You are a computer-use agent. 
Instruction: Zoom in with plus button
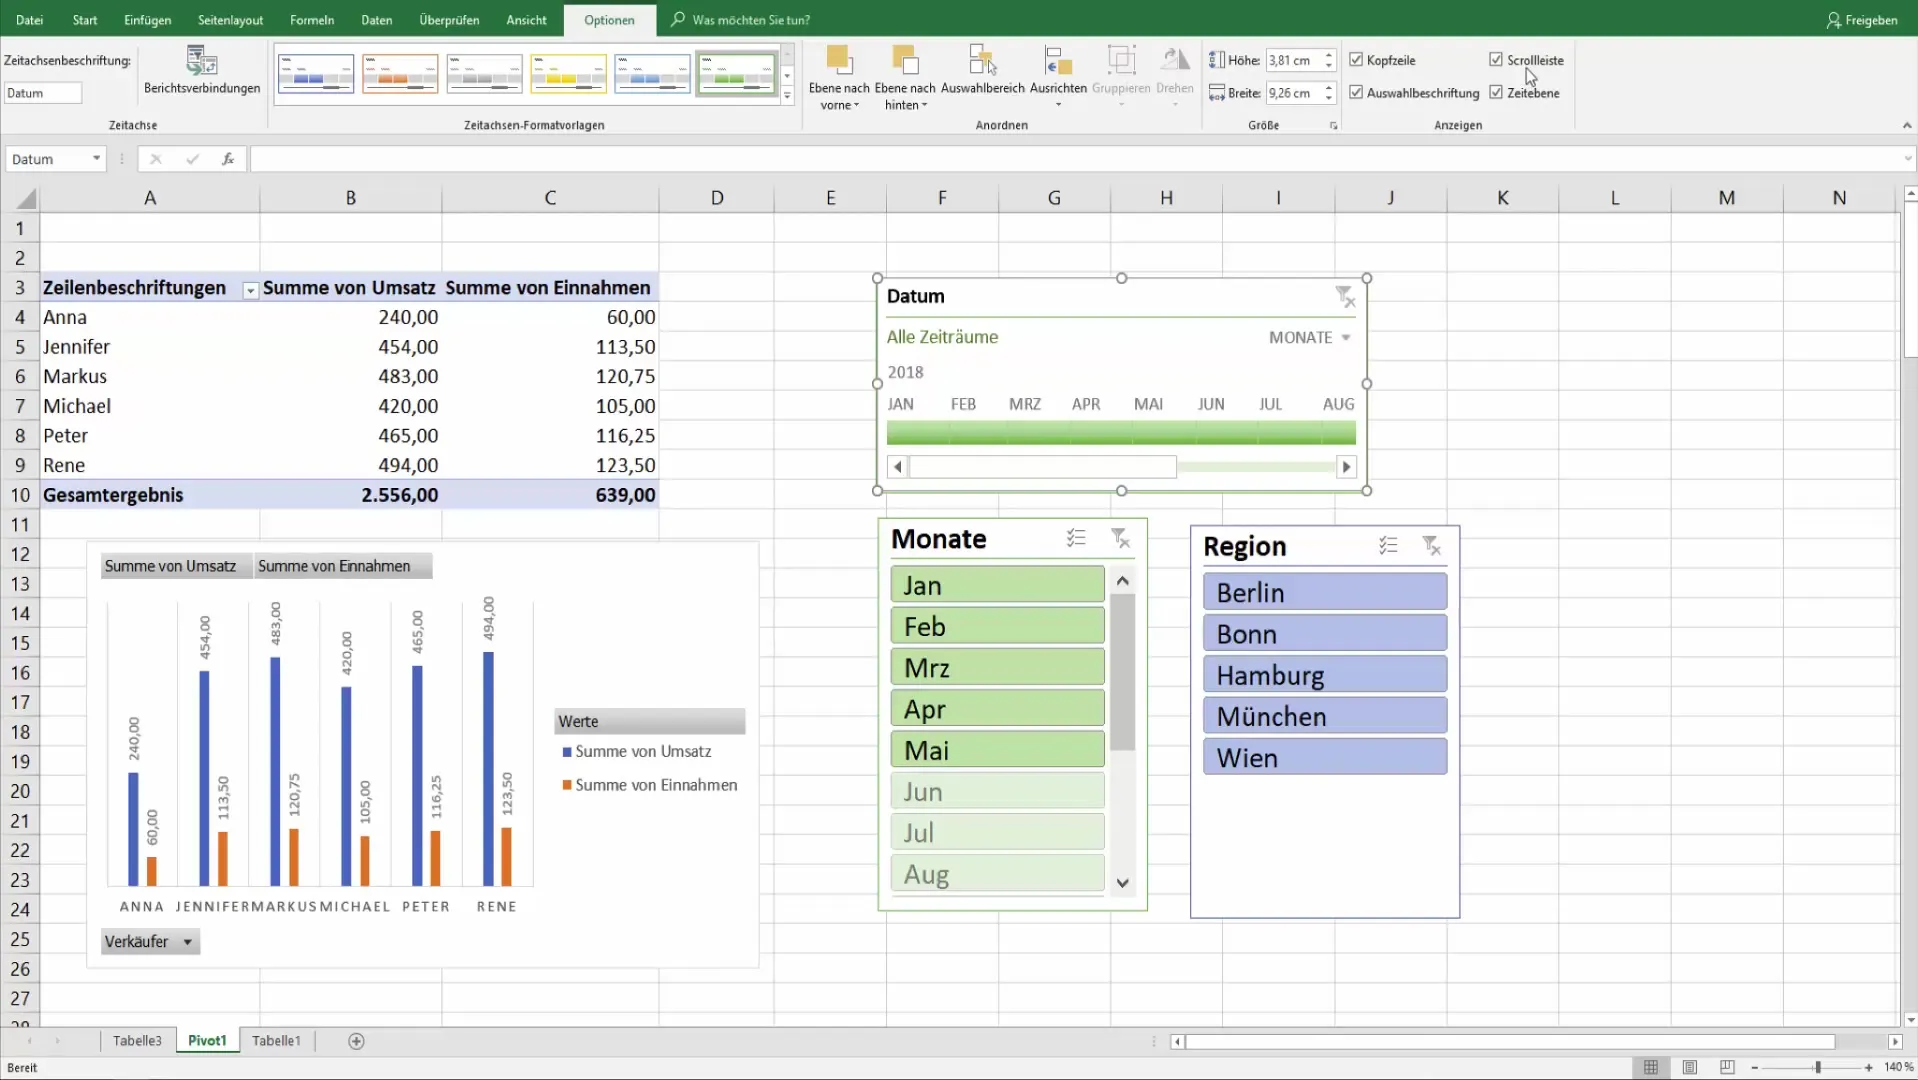coord(1868,1068)
